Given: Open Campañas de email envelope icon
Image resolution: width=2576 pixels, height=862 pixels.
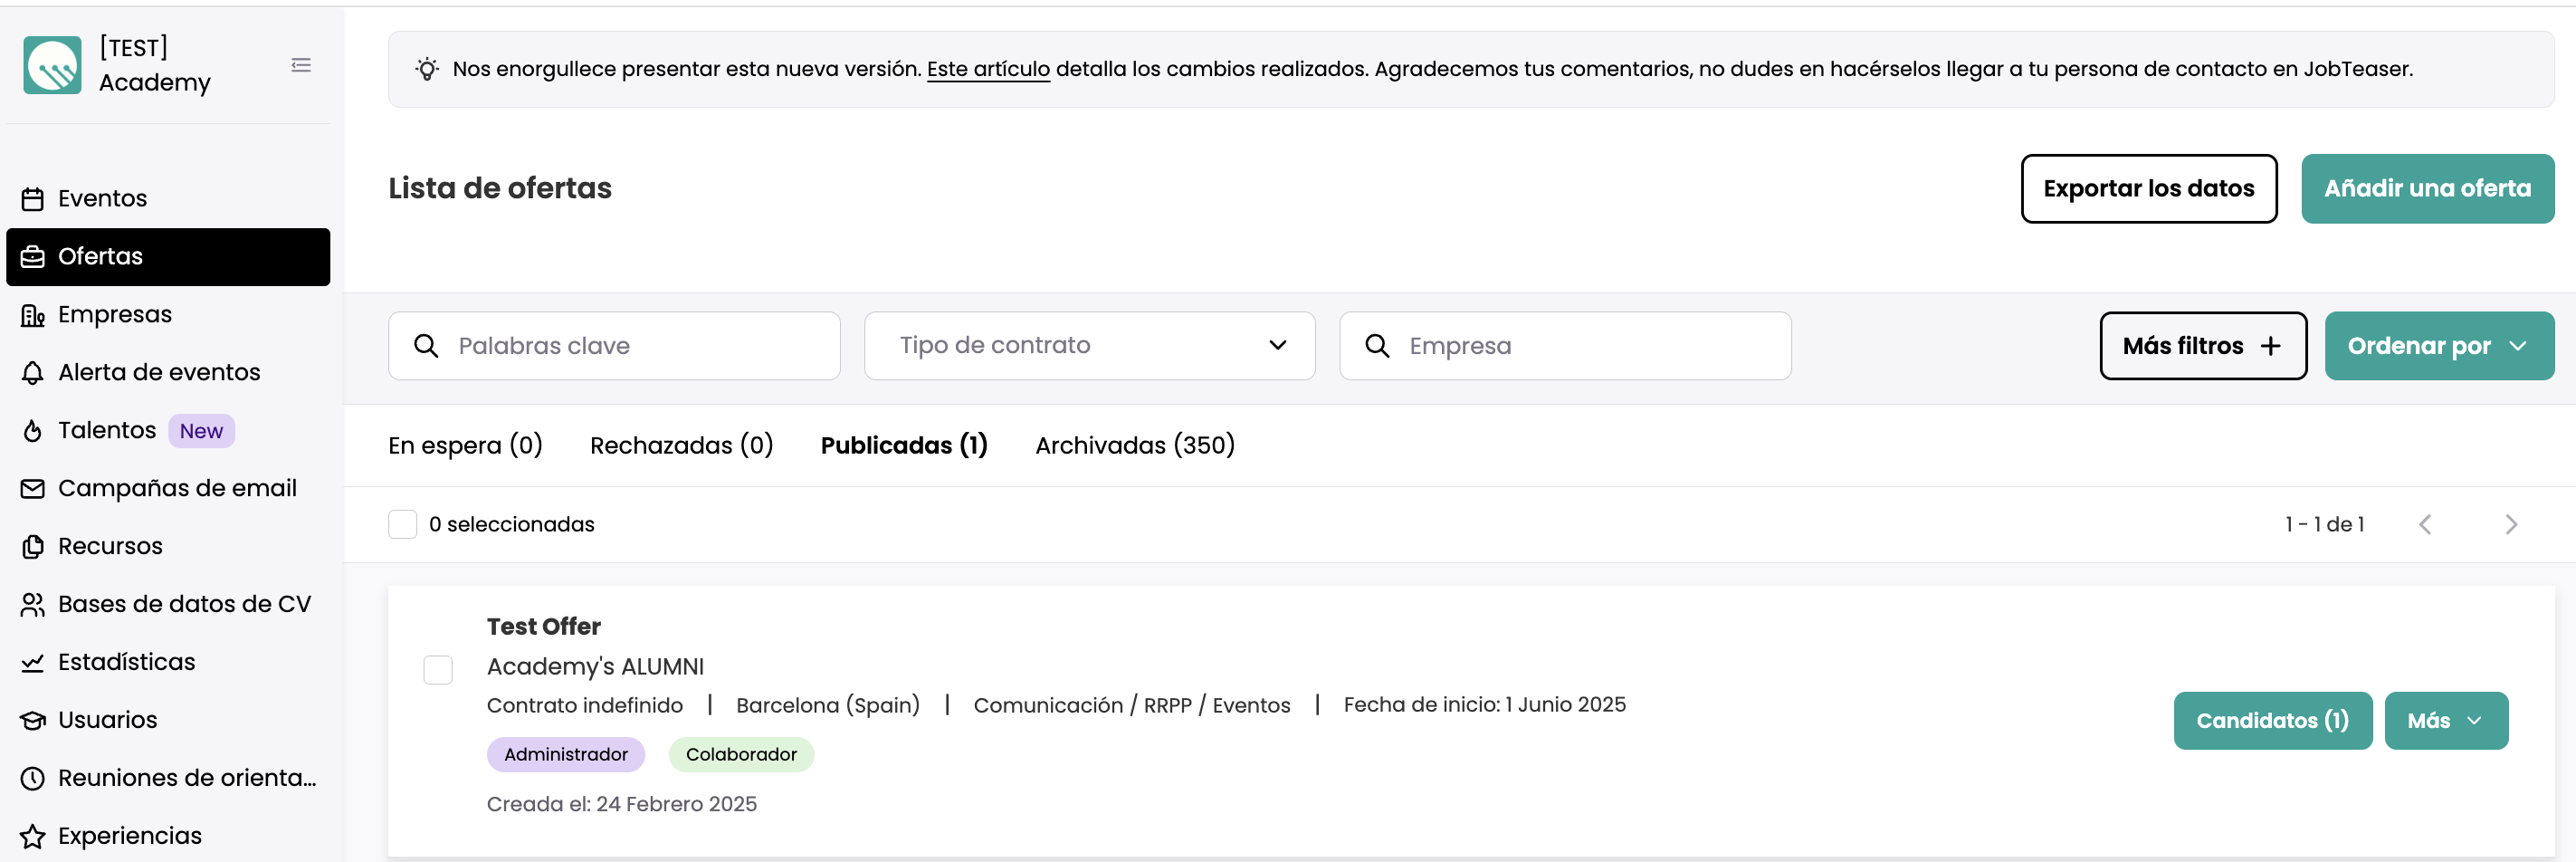Looking at the screenshot, I should (x=33, y=489).
